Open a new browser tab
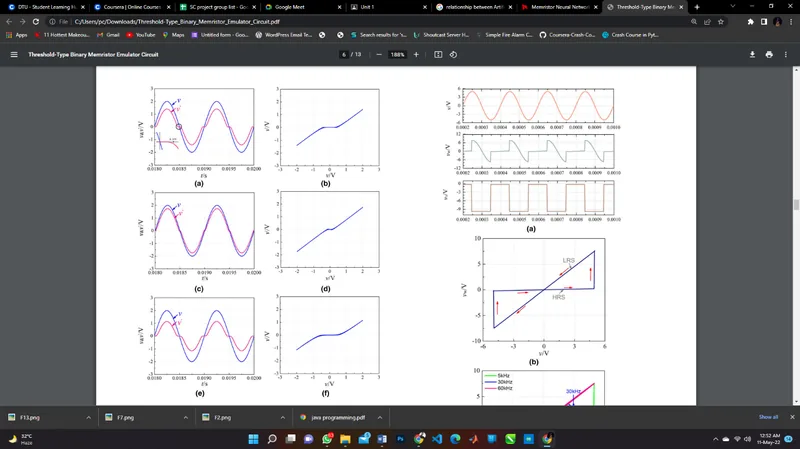Viewport: 800px width, 449px height. tap(697, 7)
